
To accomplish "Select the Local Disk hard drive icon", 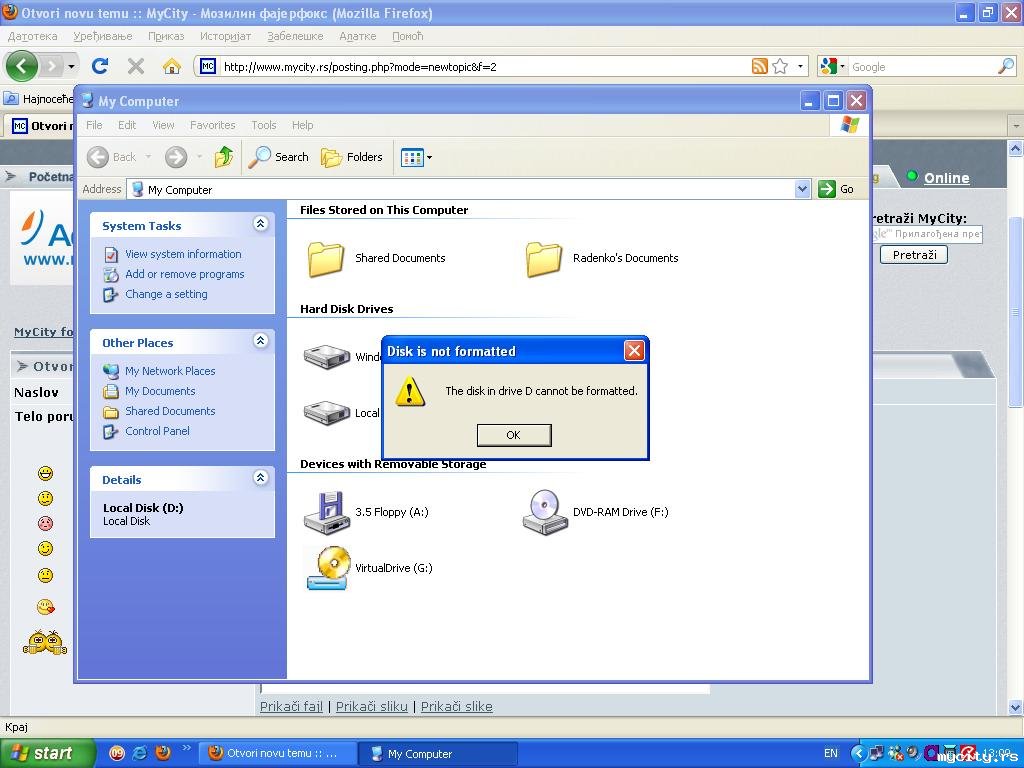I will tap(327, 413).
